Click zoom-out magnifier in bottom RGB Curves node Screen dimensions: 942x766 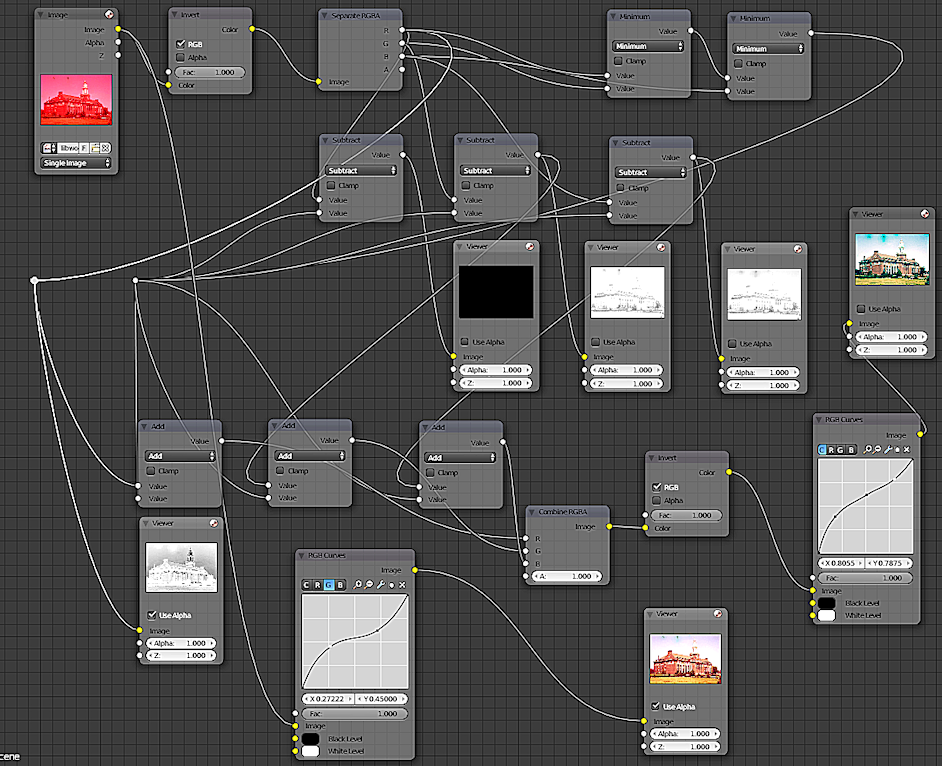(x=369, y=584)
